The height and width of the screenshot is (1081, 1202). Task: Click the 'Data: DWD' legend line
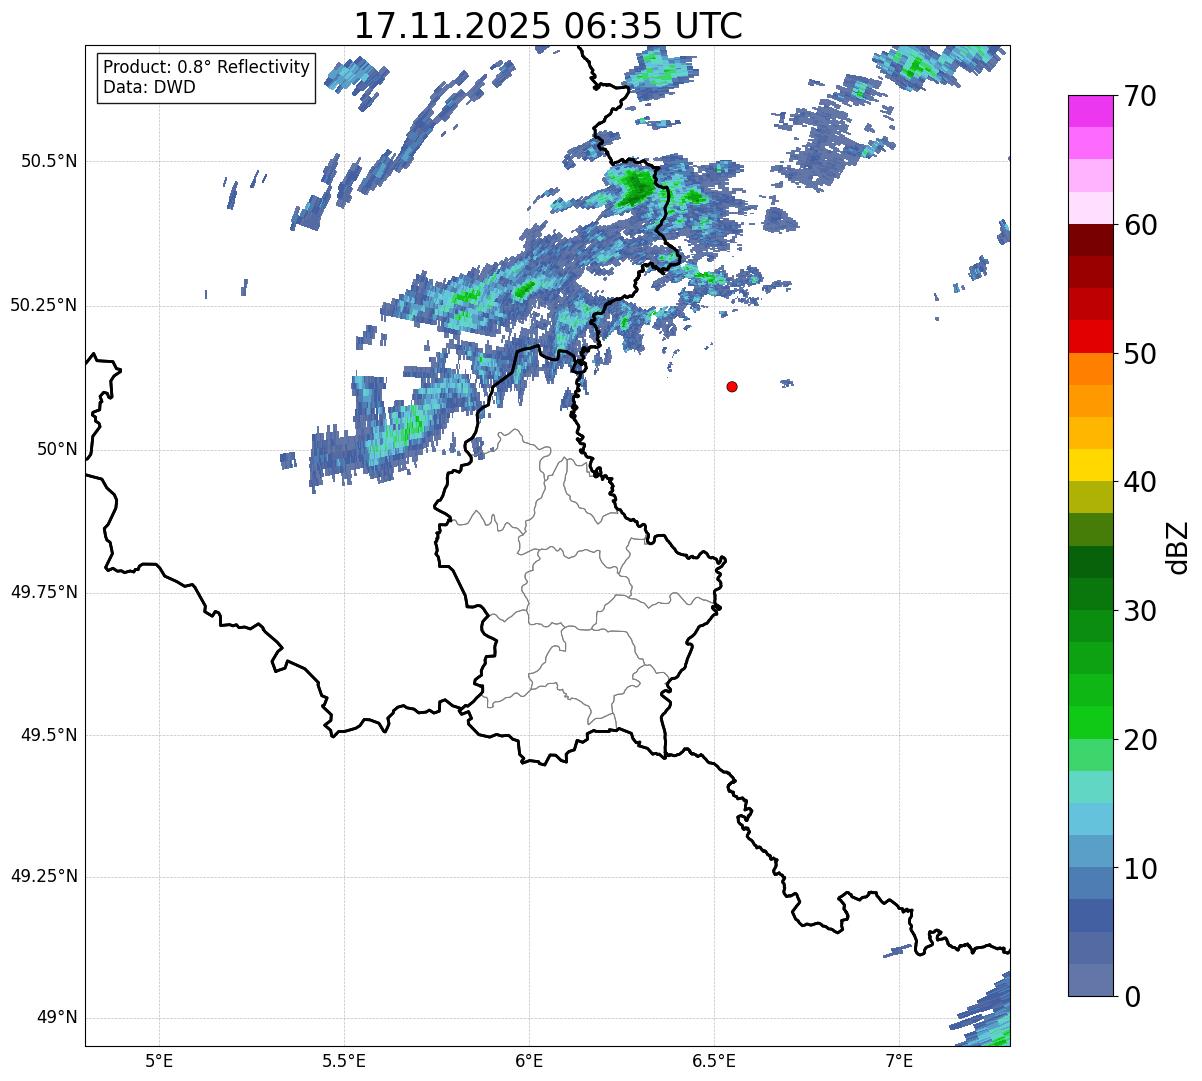[x=149, y=87]
